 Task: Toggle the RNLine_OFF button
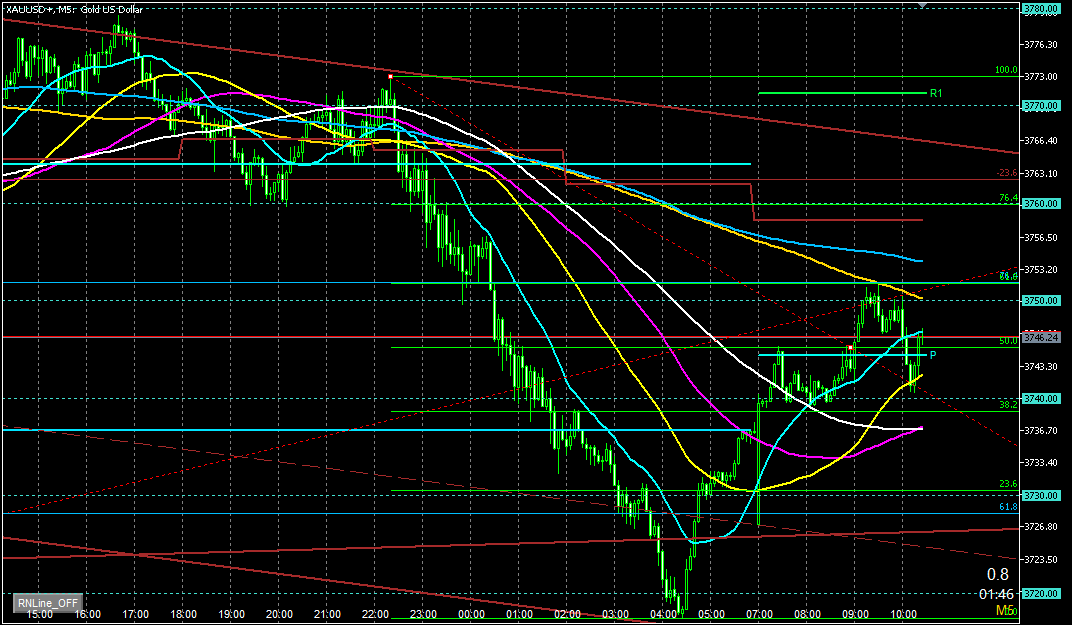click(47, 603)
